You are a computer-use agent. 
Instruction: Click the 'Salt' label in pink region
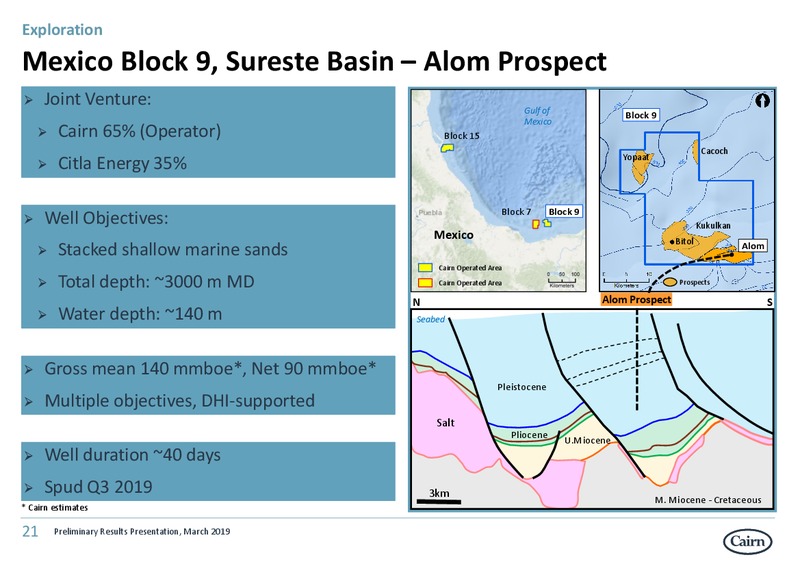445,423
